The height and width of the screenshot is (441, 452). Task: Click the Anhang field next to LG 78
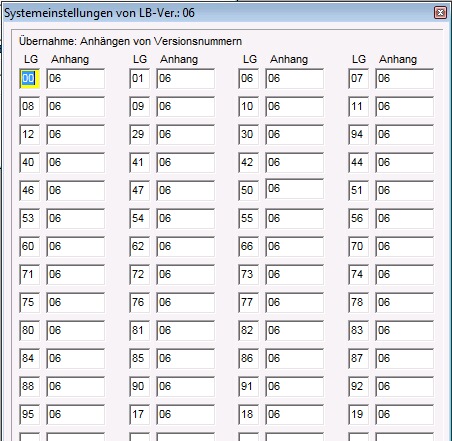[x=404, y=303]
